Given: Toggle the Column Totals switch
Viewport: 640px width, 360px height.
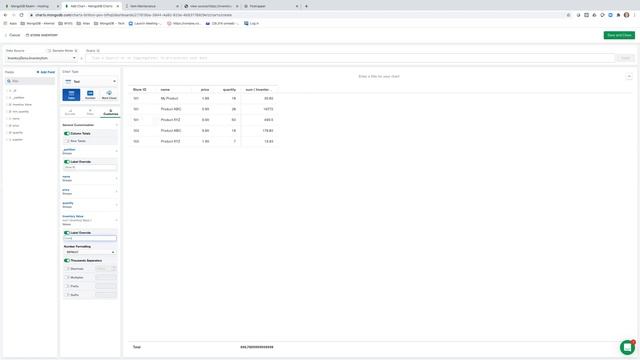Looking at the screenshot, I should point(67,133).
